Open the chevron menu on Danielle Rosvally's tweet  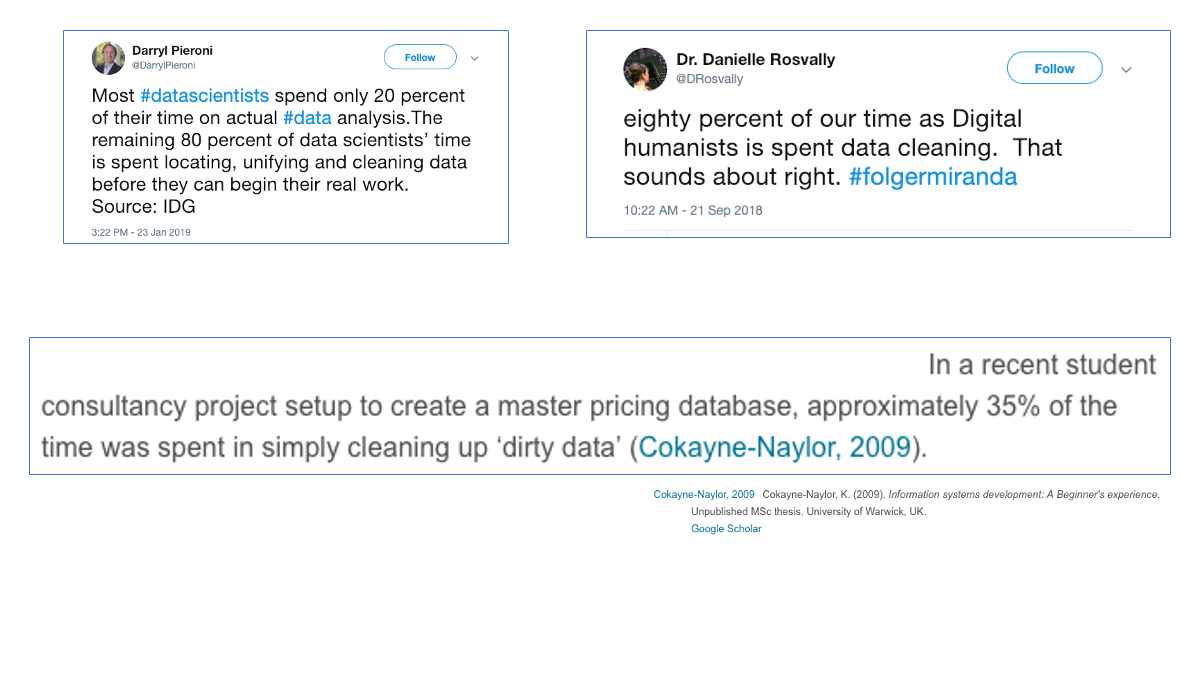(x=1126, y=69)
